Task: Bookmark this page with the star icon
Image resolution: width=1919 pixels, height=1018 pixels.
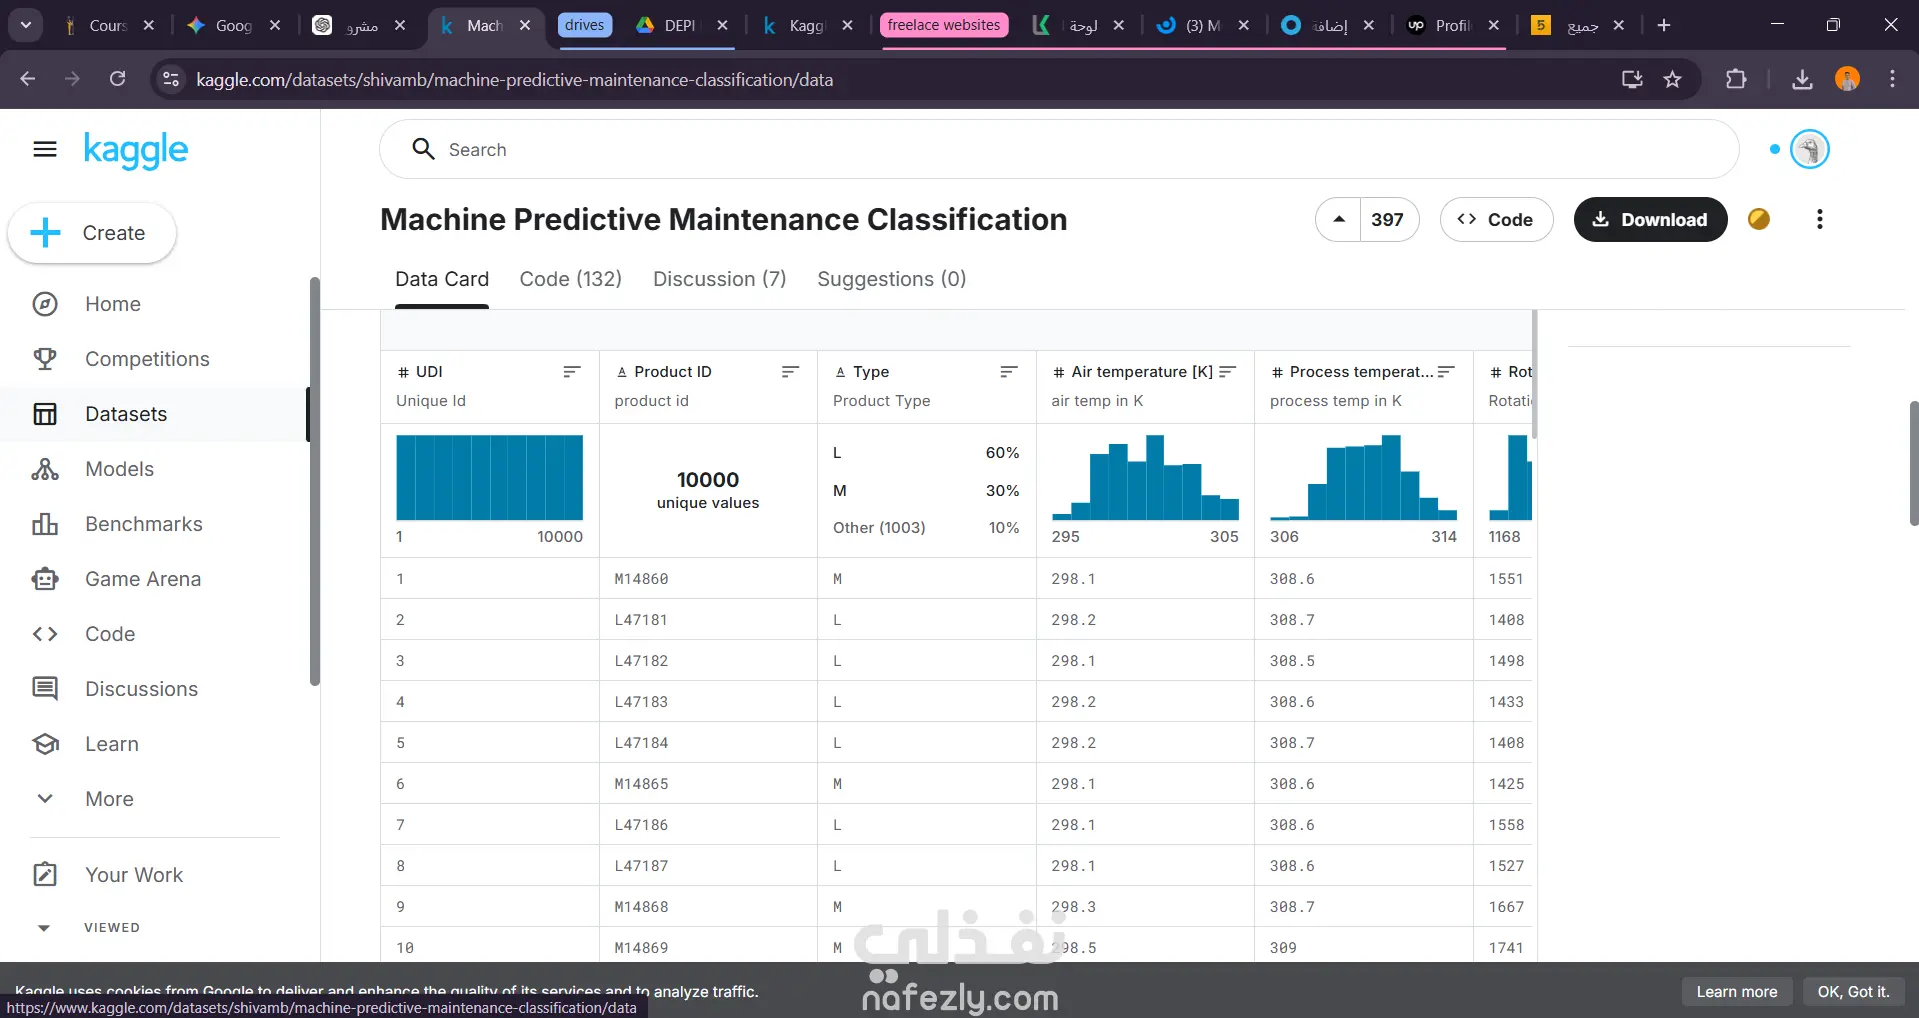Action: 1672,79
